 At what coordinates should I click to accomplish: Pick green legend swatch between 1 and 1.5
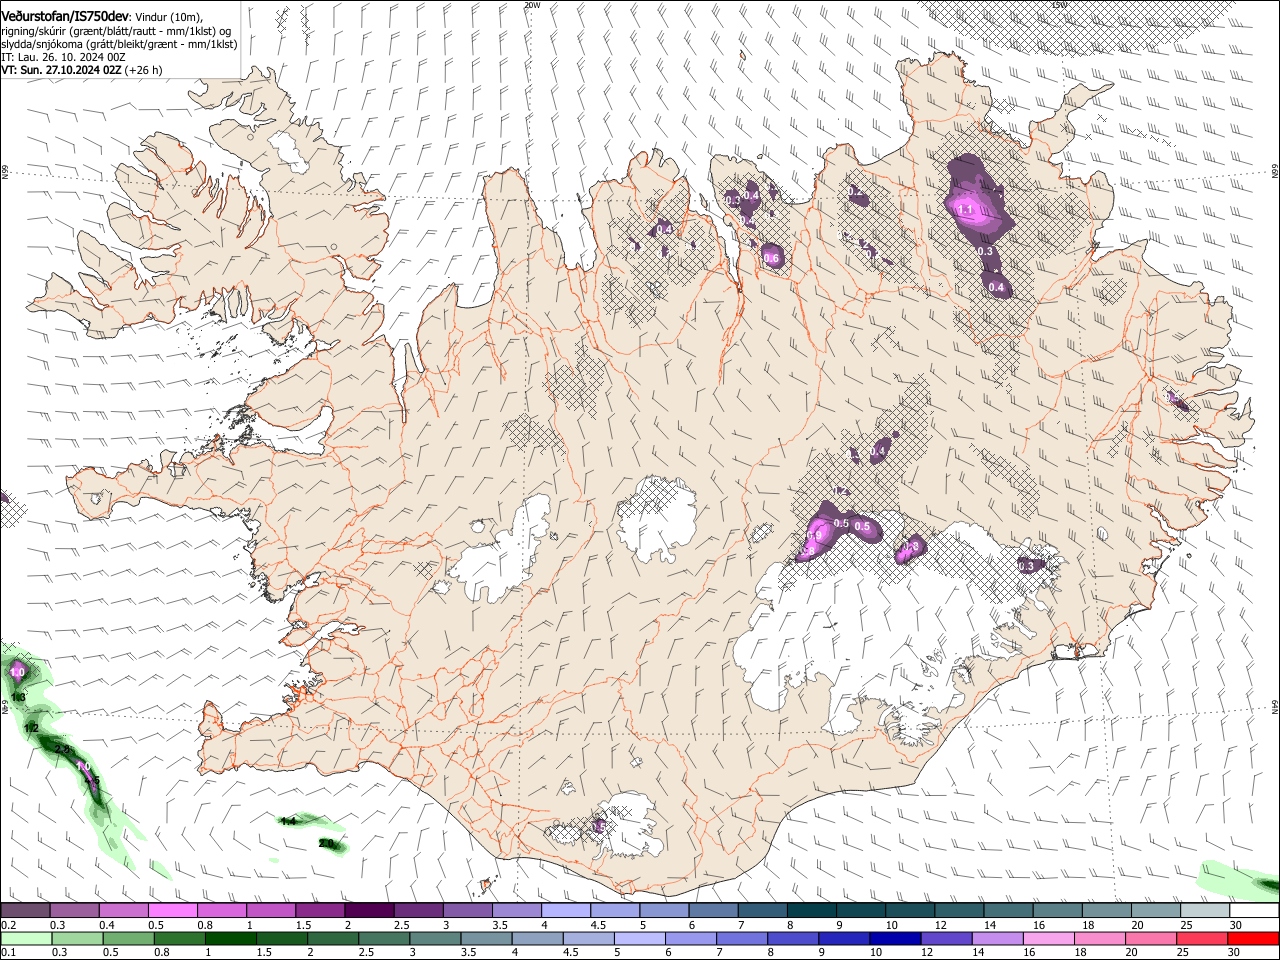tap(231, 938)
